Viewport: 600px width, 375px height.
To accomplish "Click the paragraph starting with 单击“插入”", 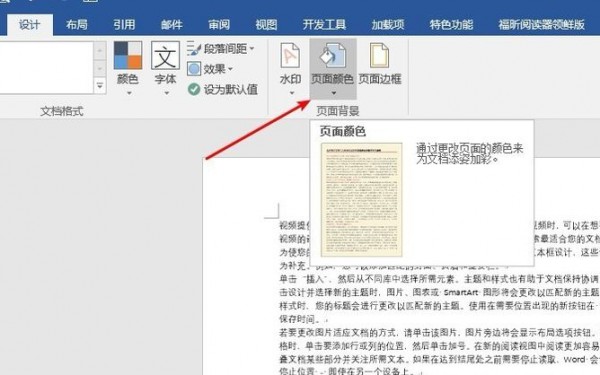I will click(x=439, y=298).
